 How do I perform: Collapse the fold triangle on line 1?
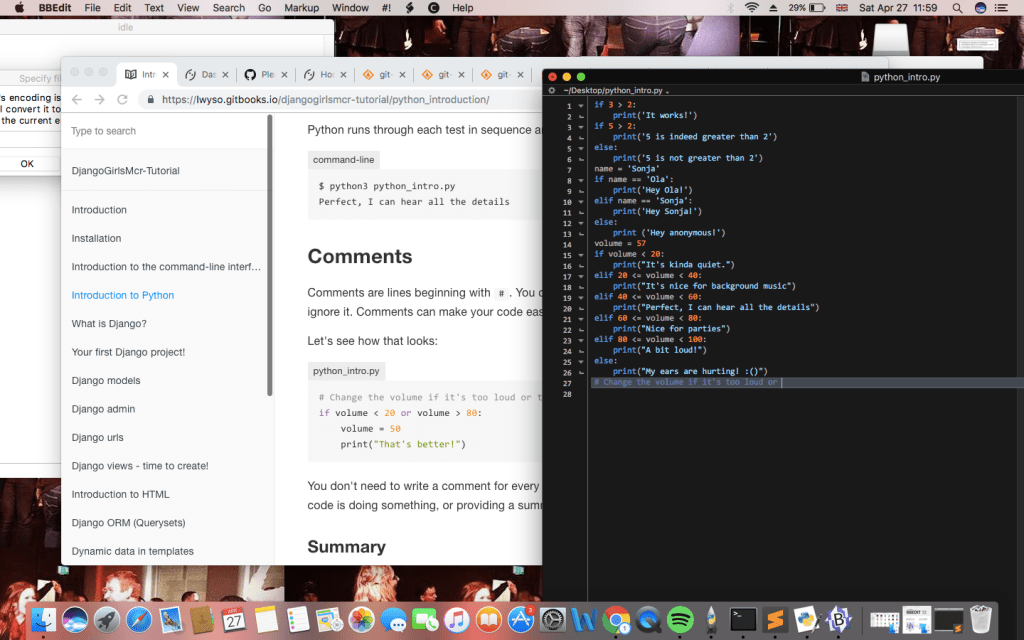581,105
